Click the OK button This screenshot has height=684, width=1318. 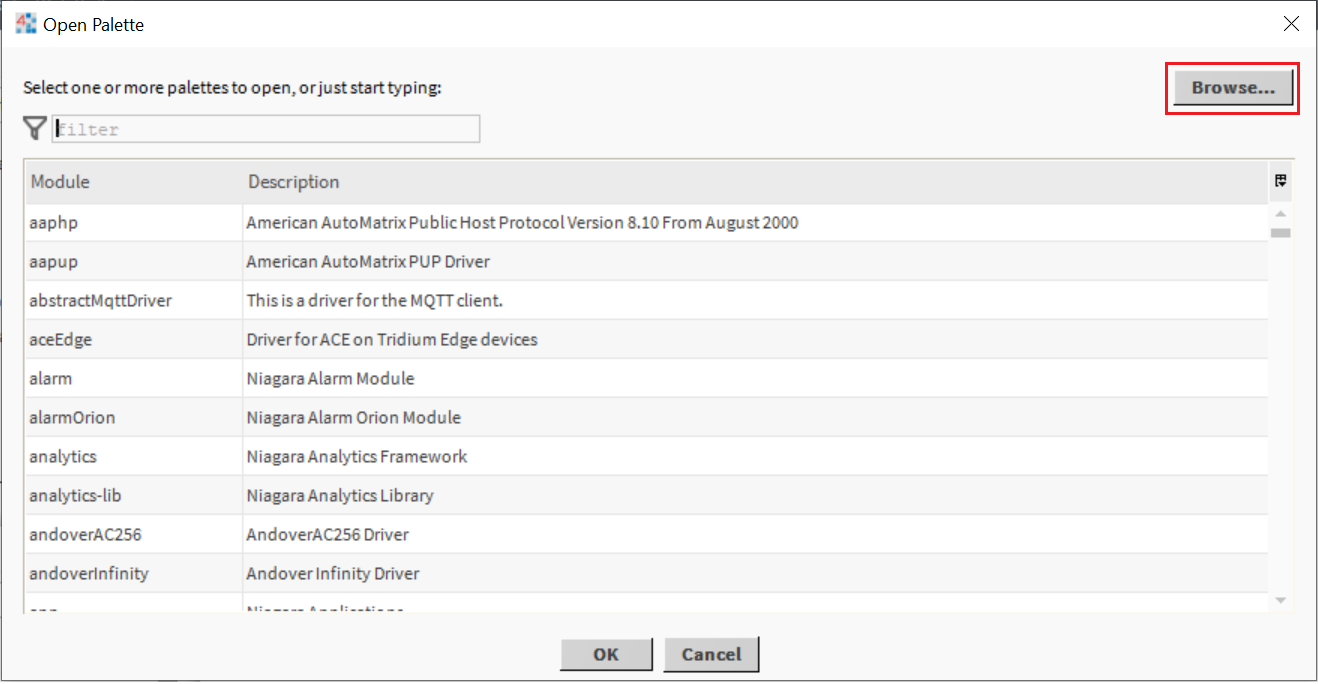pyautogui.click(x=606, y=655)
